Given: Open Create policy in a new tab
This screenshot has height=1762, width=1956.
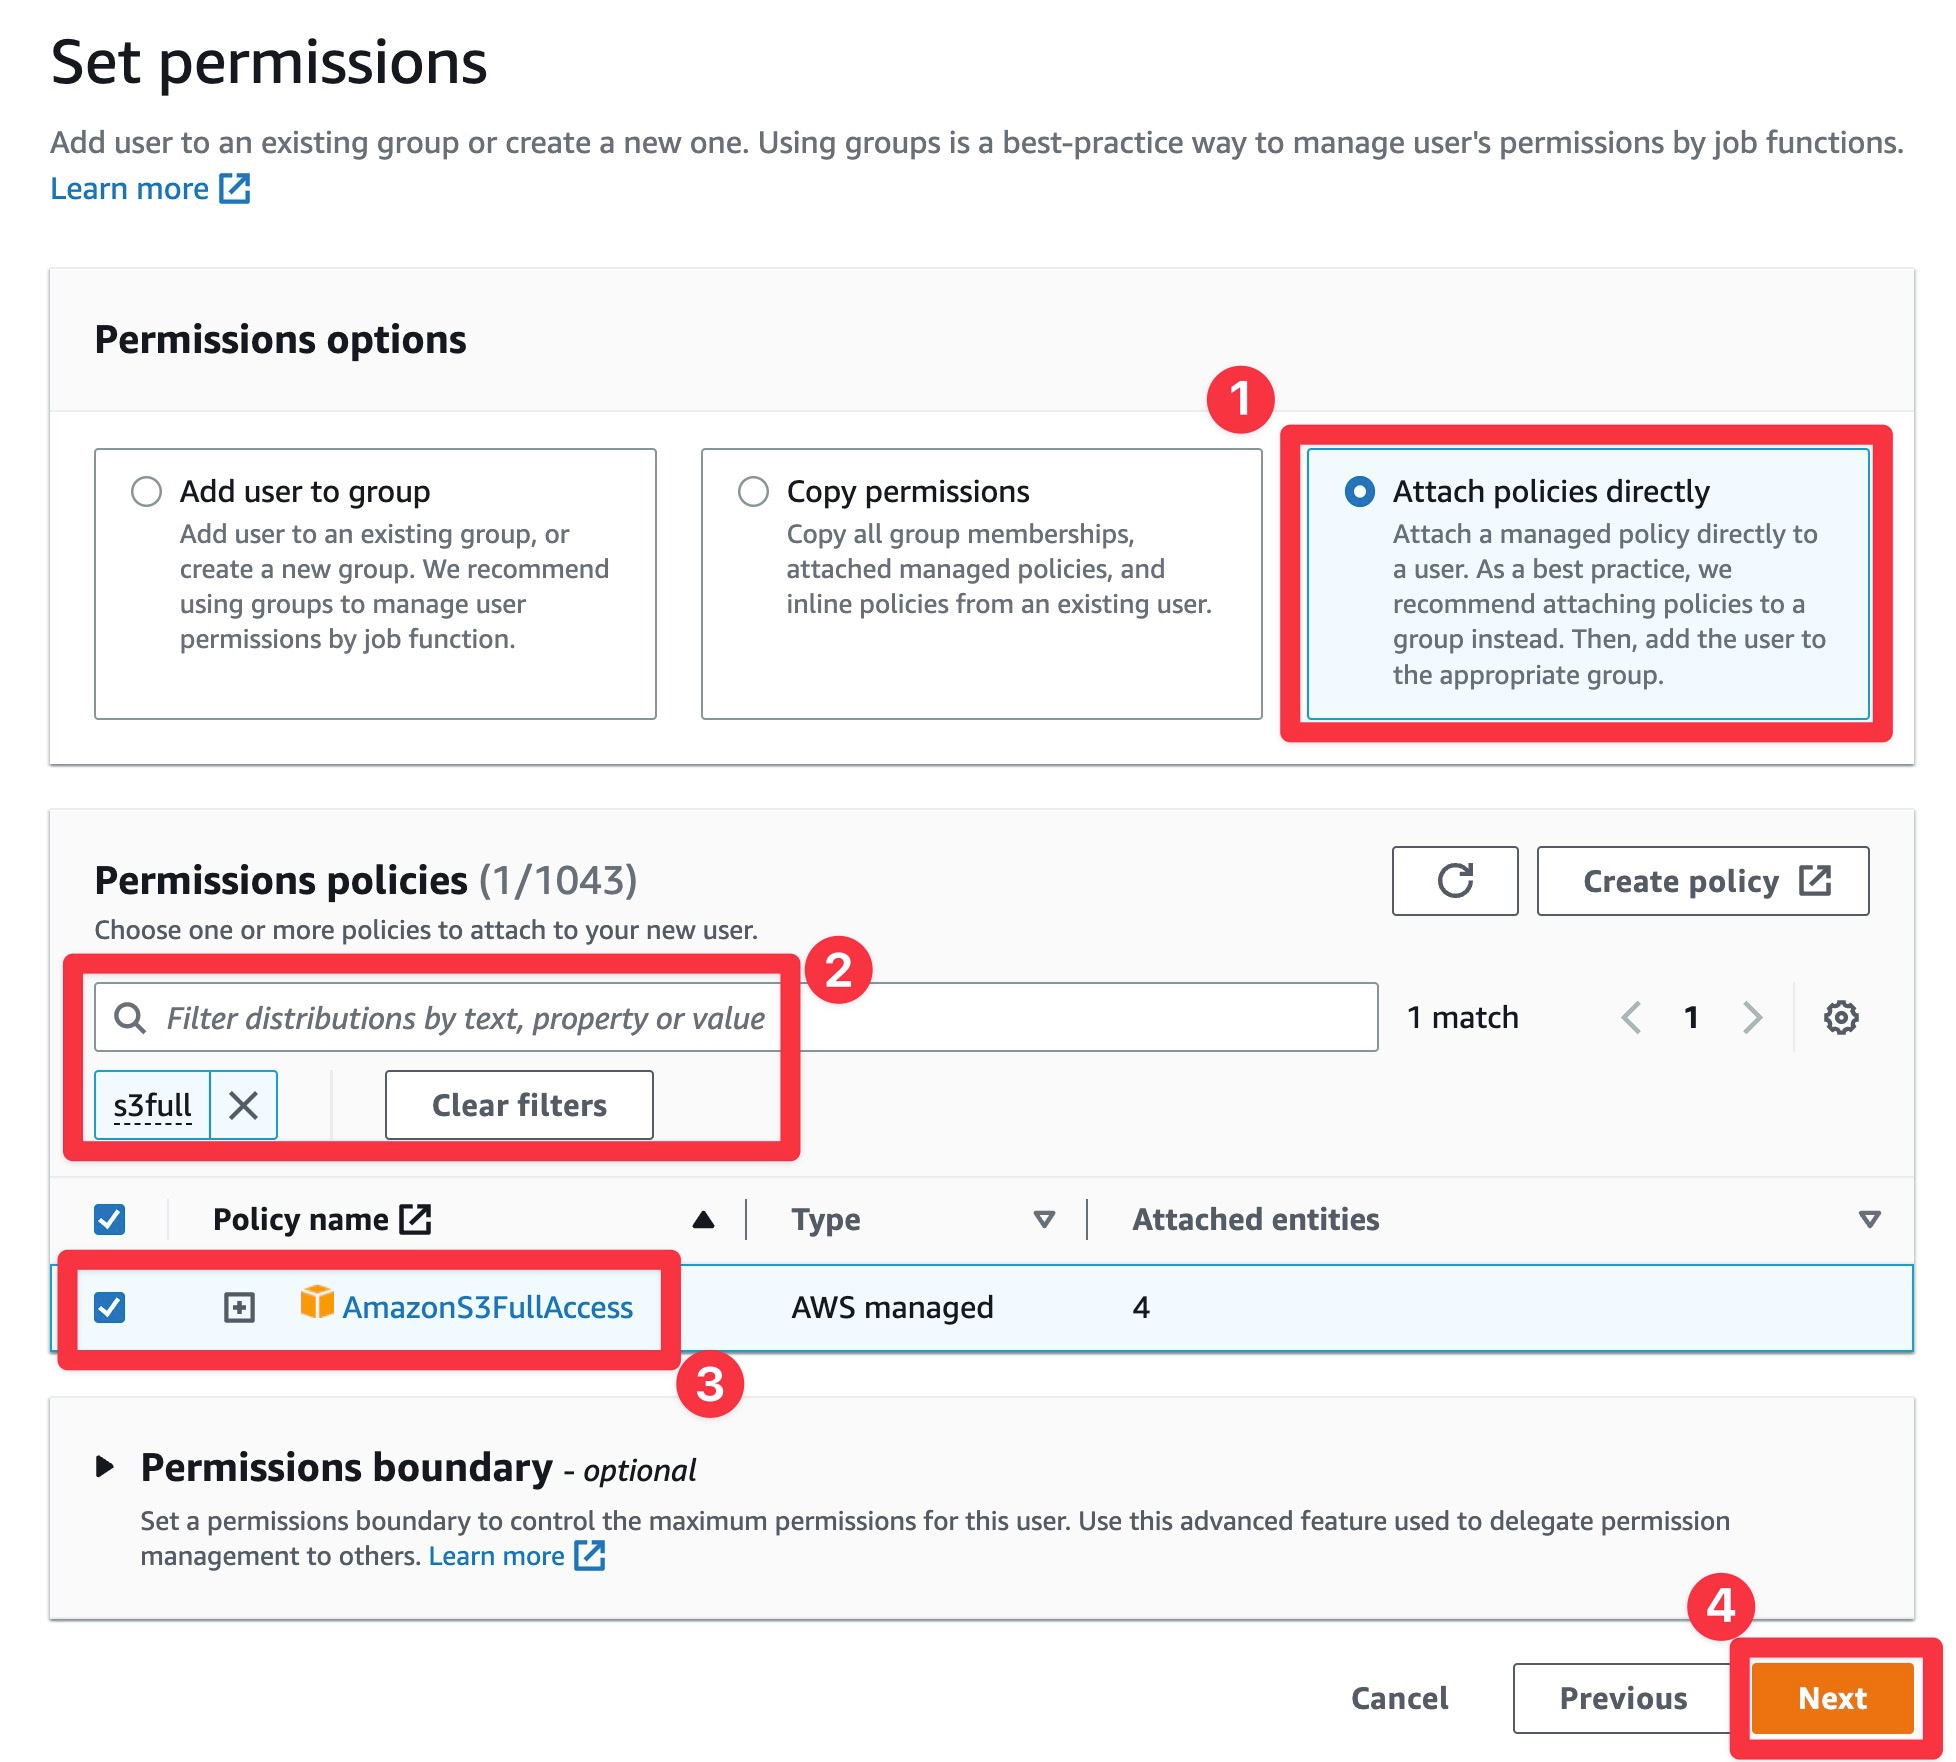Looking at the screenshot, I should [x=1703, y=881].
